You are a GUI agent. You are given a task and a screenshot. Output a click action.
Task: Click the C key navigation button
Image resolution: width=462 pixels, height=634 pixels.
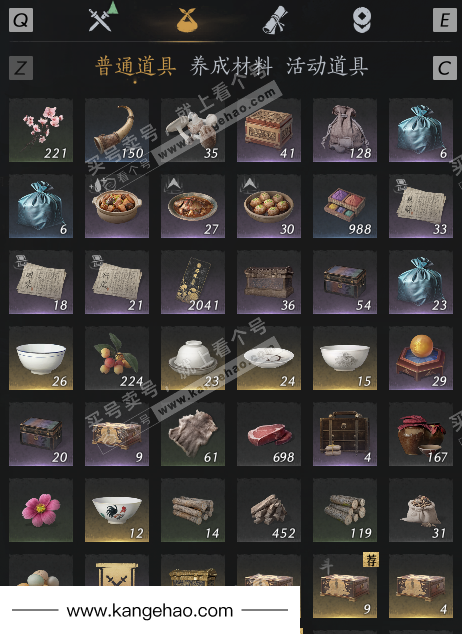tap(445, 68)
